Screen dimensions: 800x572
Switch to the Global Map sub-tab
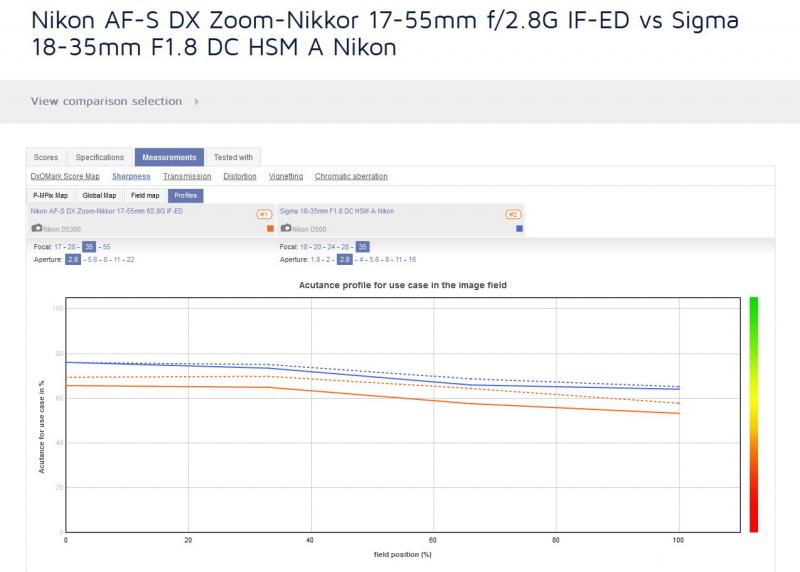pos(99,195)
